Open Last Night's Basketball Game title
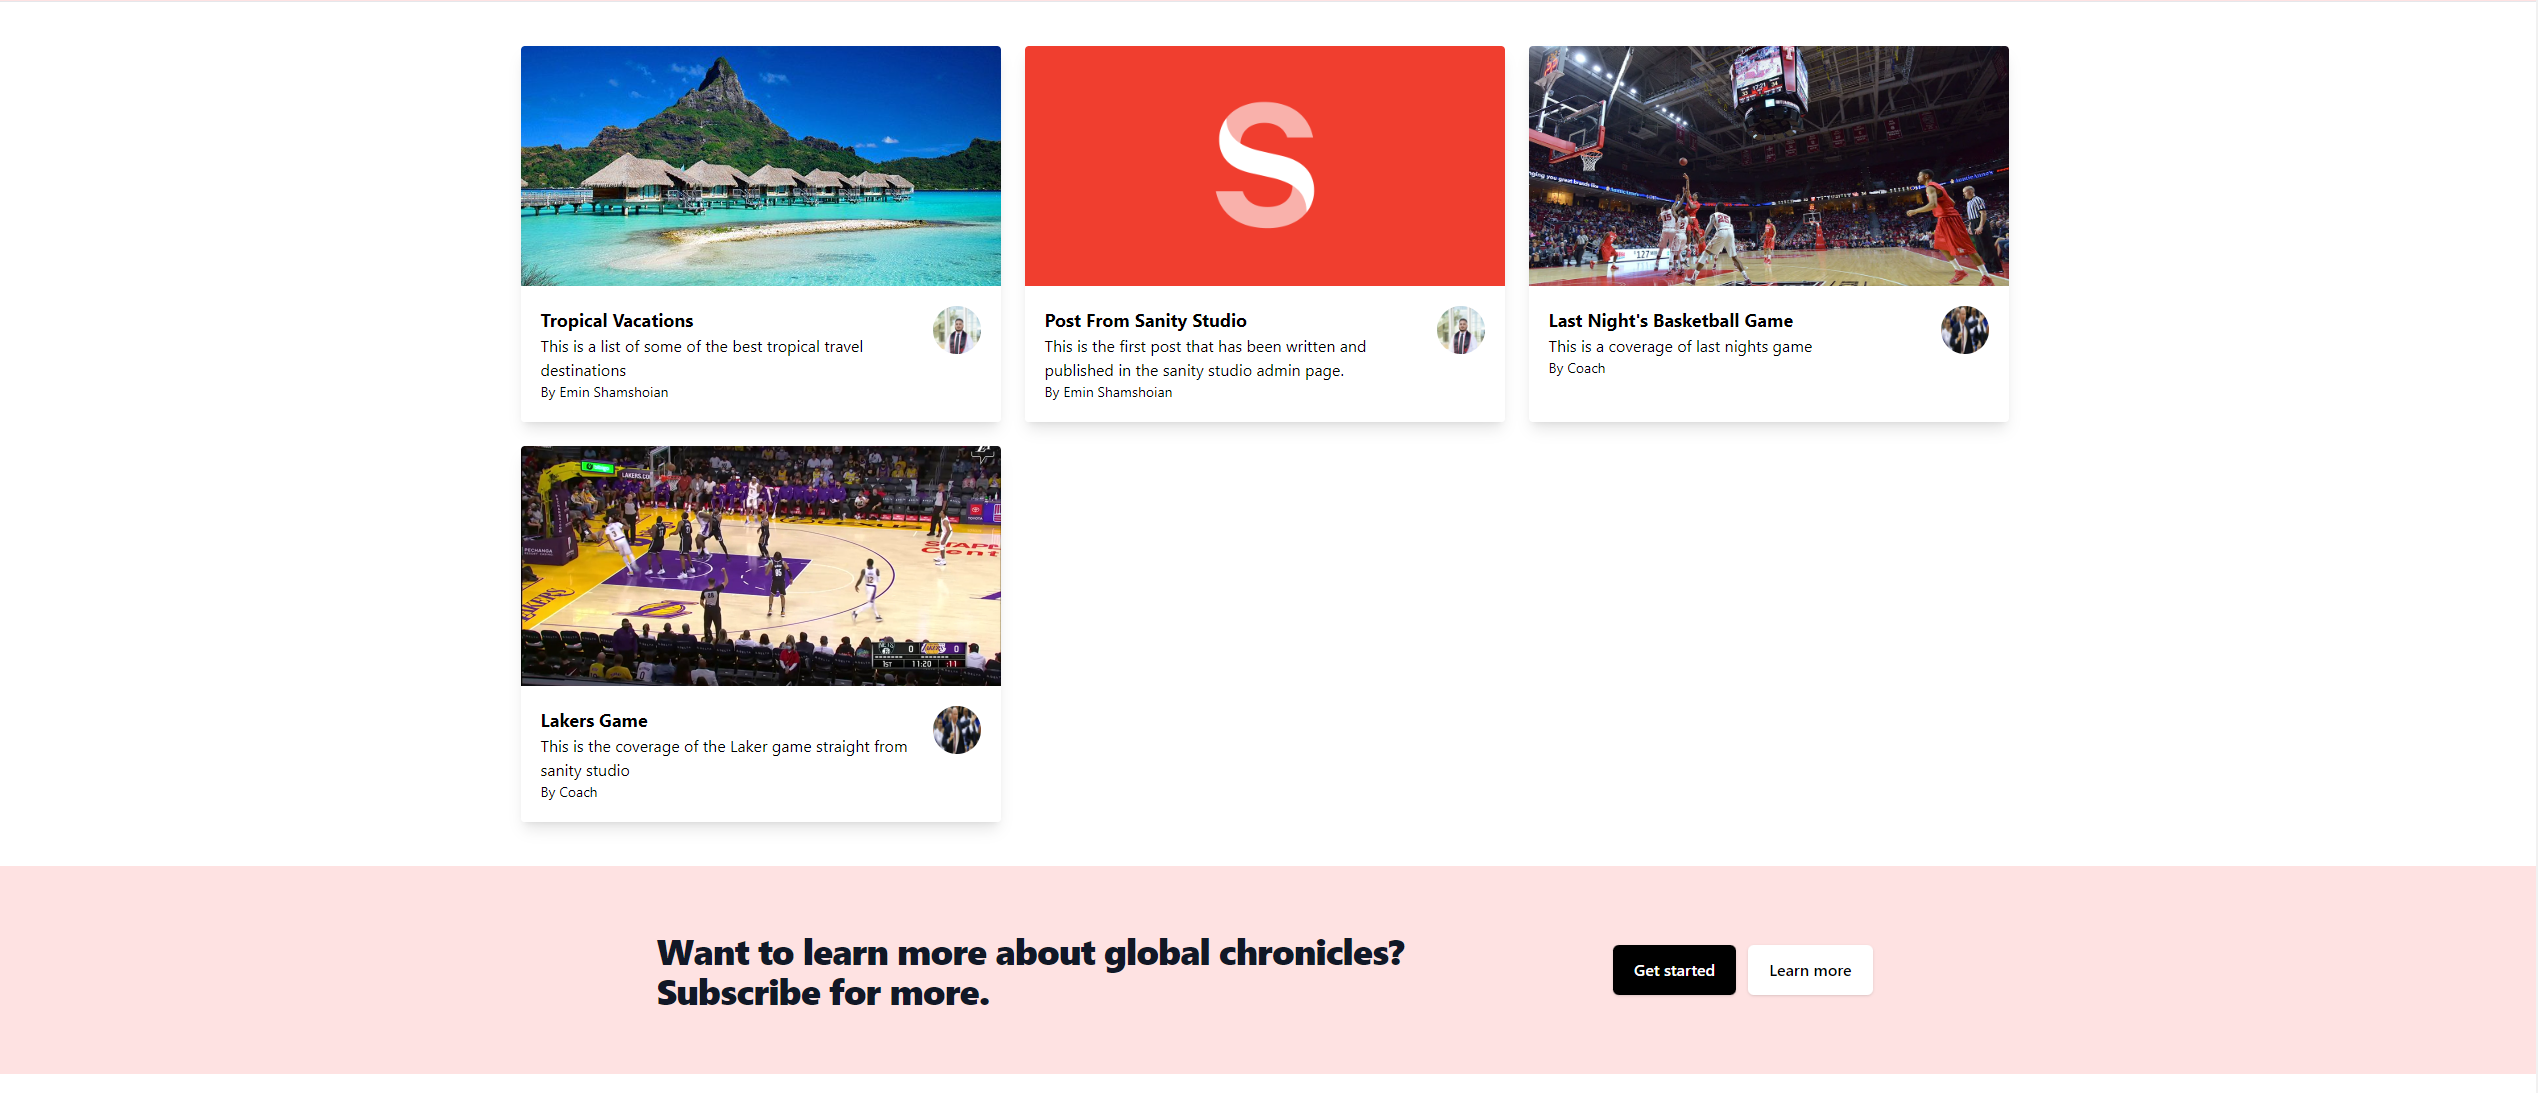The height and width of the screenshot is (1093, 2538). pos(1670,321)
